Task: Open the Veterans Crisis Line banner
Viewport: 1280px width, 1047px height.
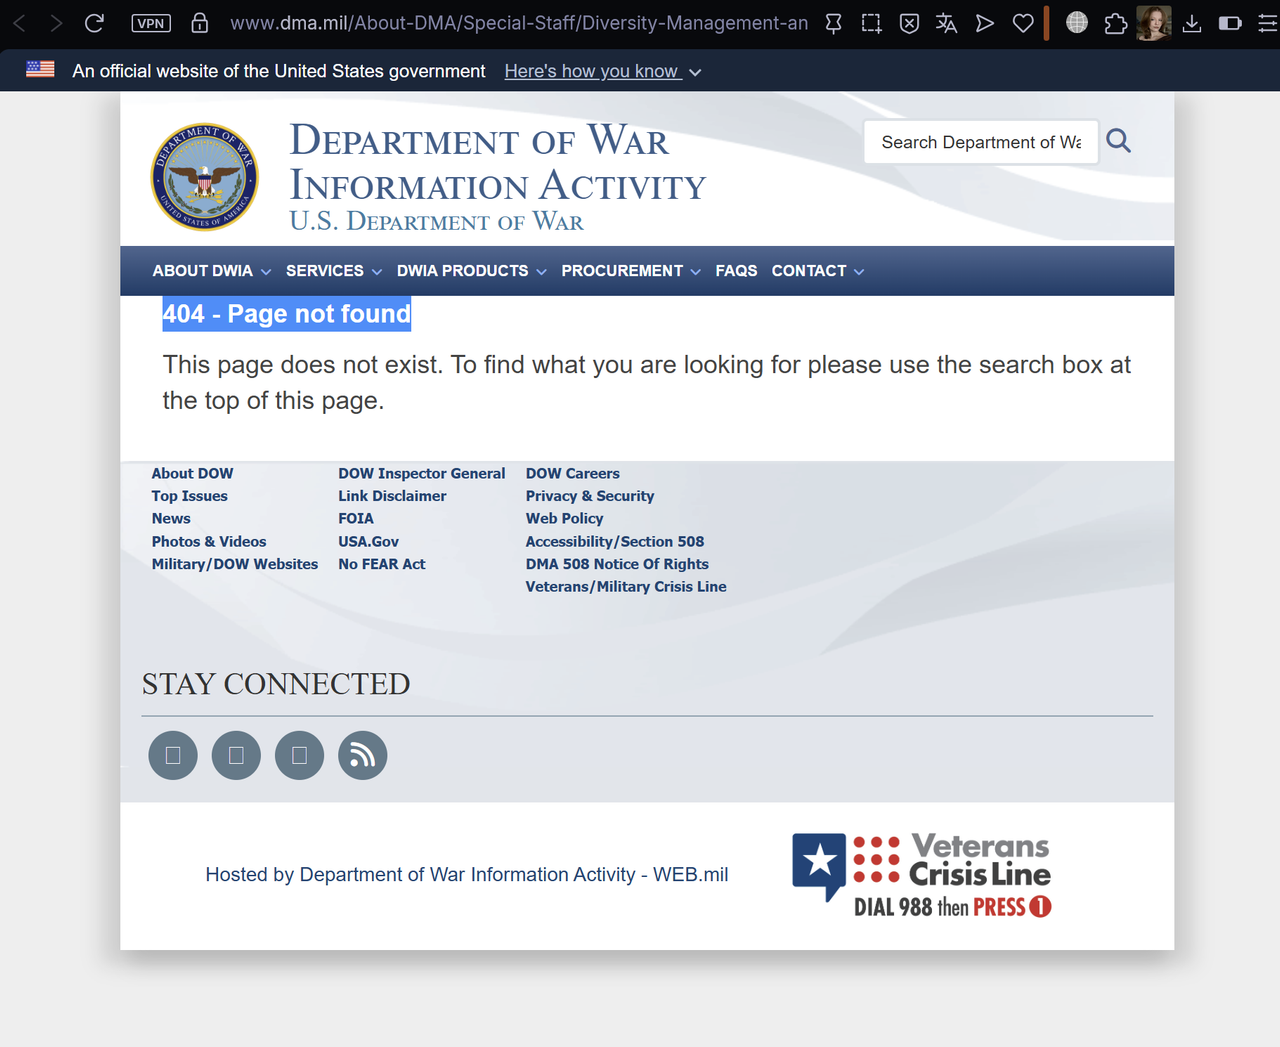Action: pos(921,875)
